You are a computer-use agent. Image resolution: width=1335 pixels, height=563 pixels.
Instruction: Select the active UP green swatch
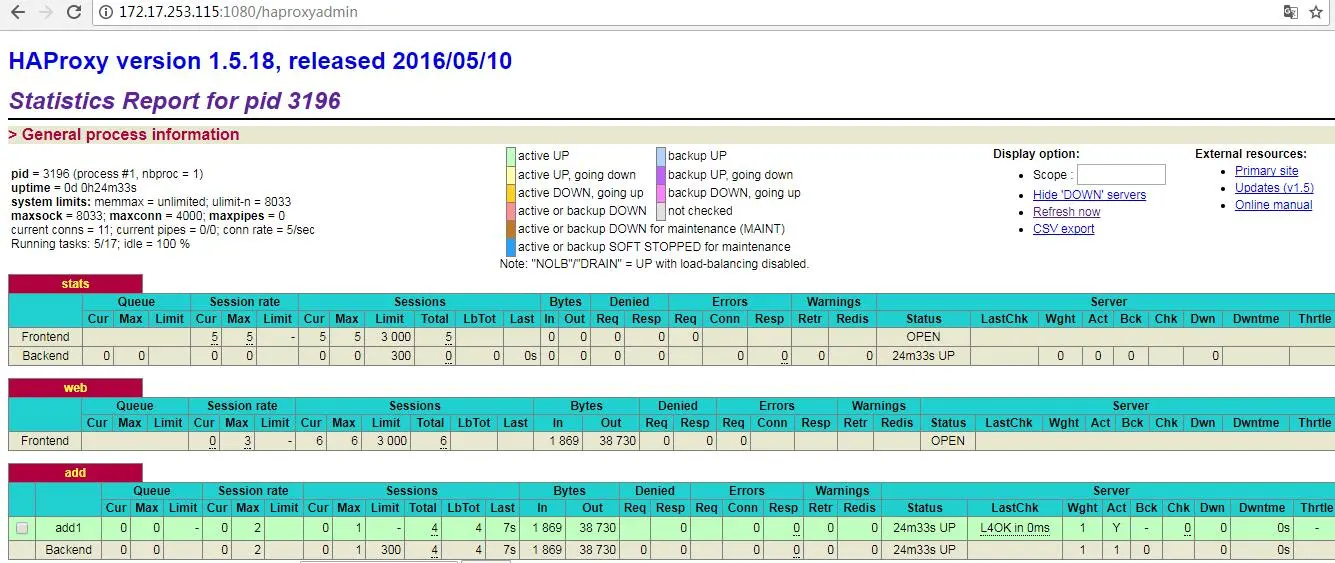[x=511, y=156]
